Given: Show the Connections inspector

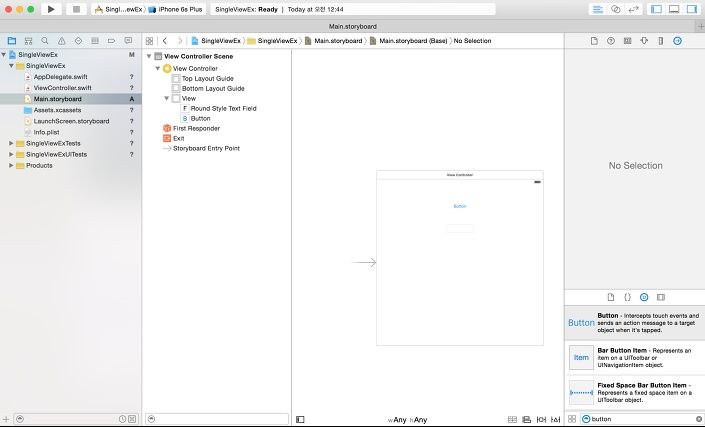Looking at the screenshot, I should point(677,41).
